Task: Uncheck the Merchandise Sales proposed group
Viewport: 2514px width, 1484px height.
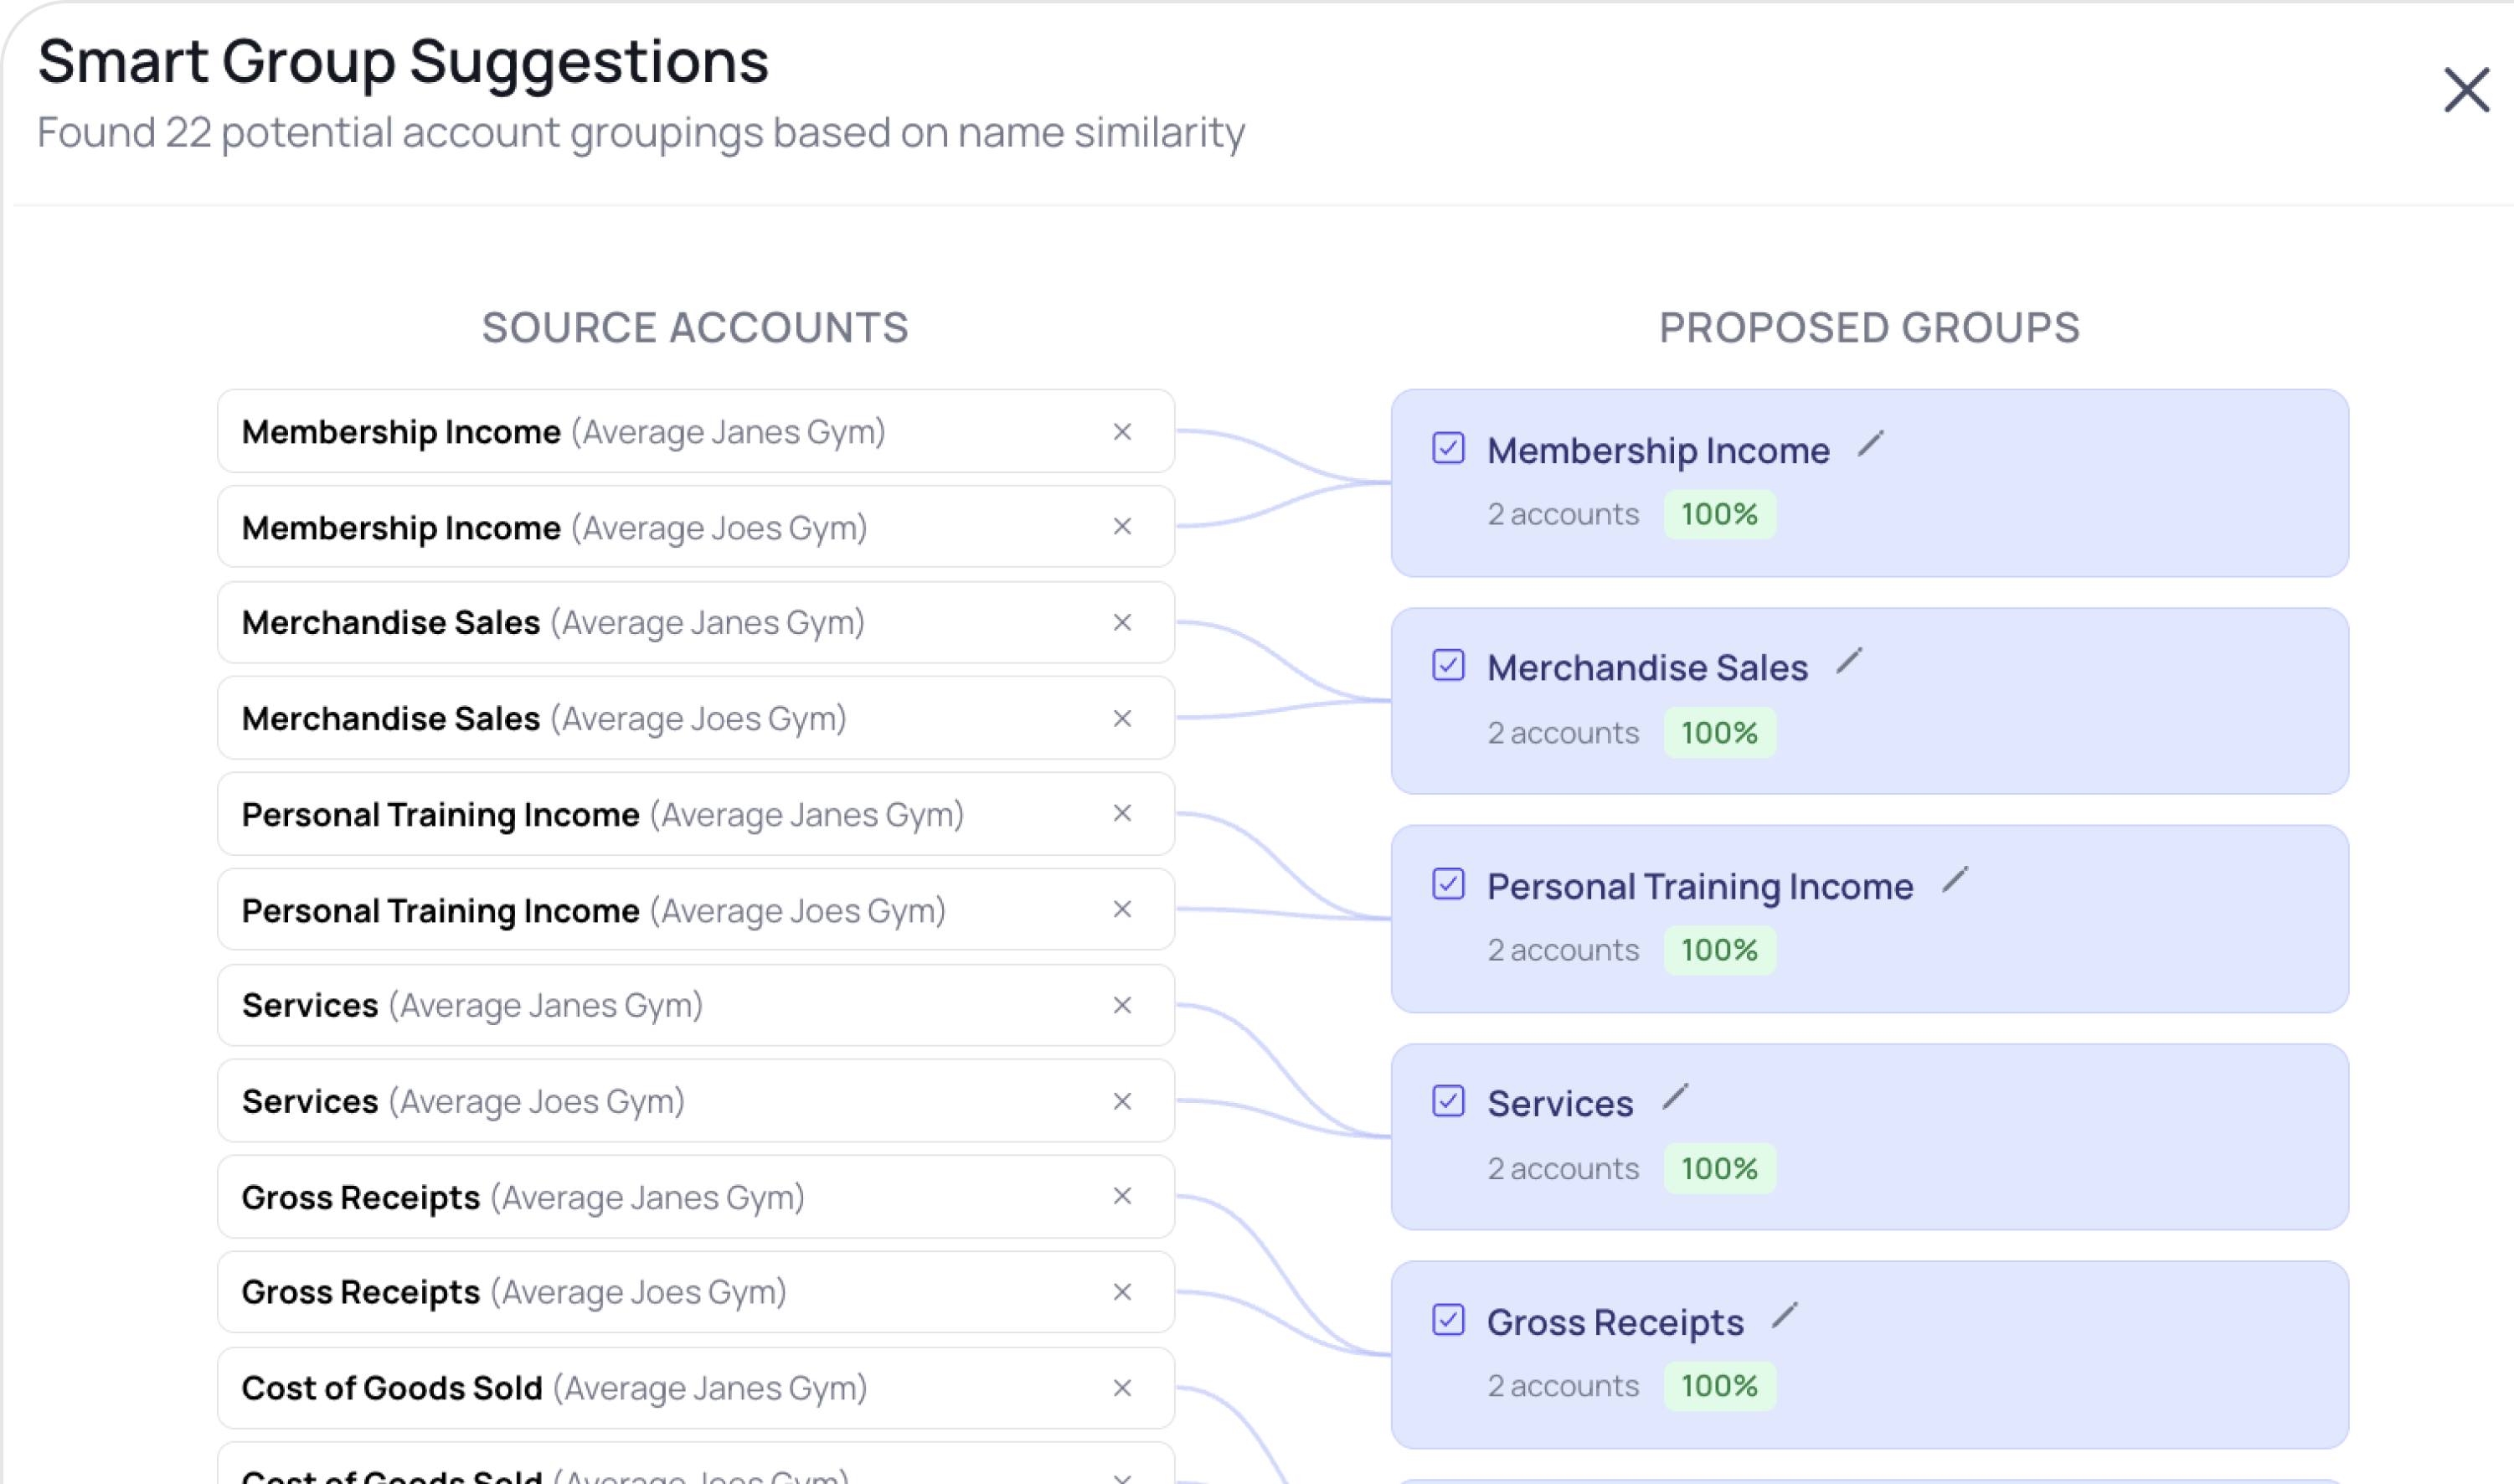Action: coord(1448,665)
